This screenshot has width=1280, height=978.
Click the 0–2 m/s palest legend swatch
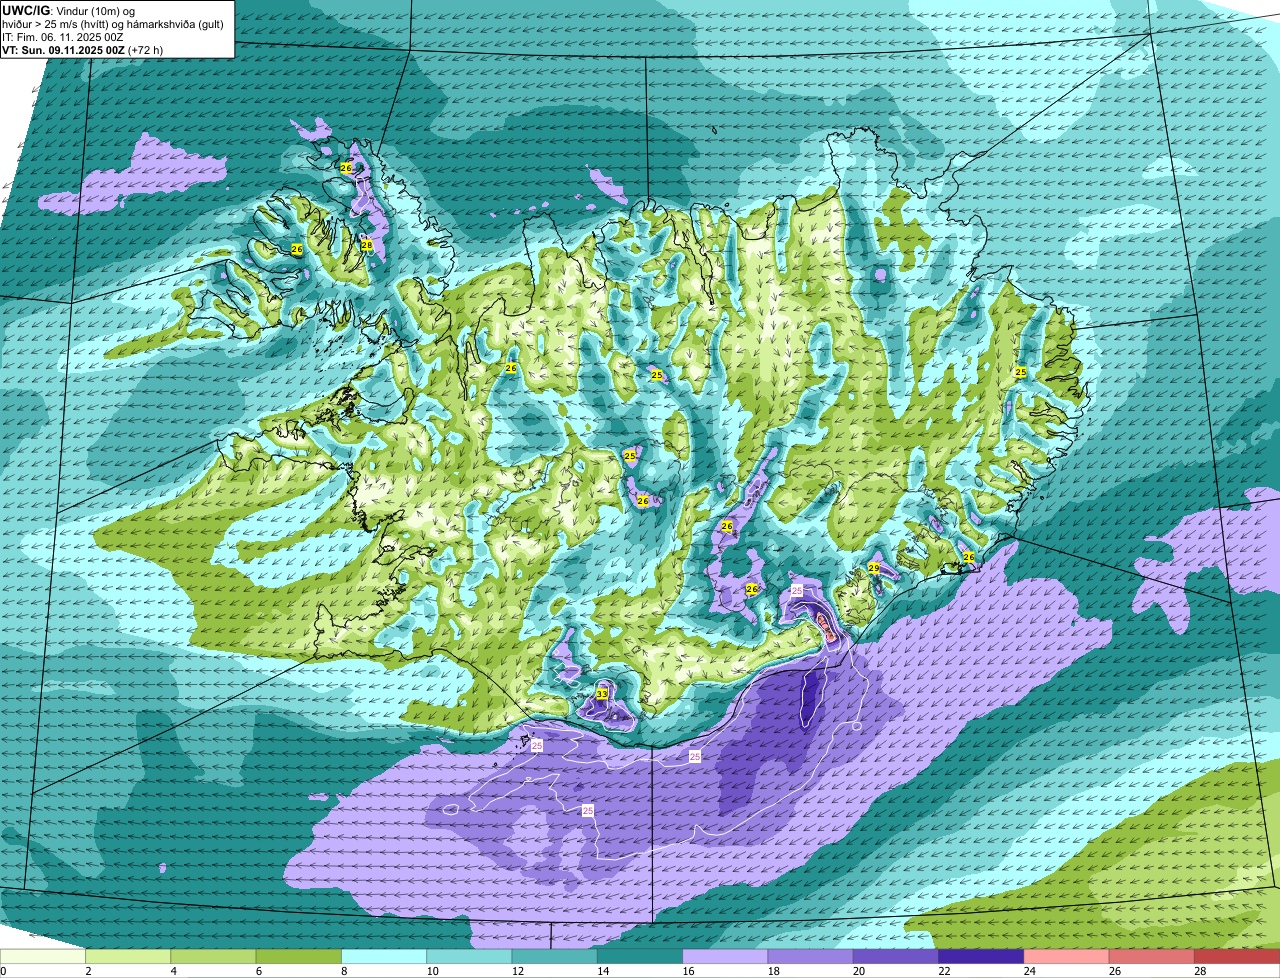pyautogui.click(x=43, y=957)
